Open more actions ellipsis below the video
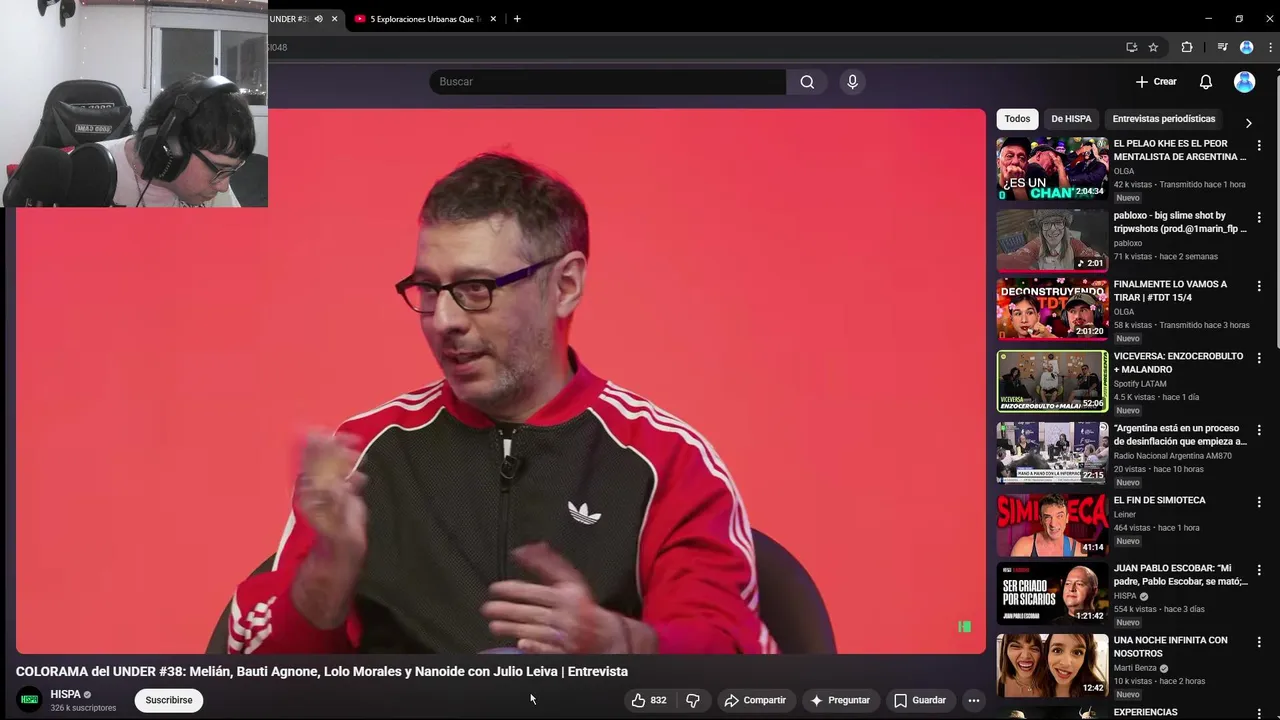Image resolution: width=1280 pixels, height=720 pixels. [974, 700]
